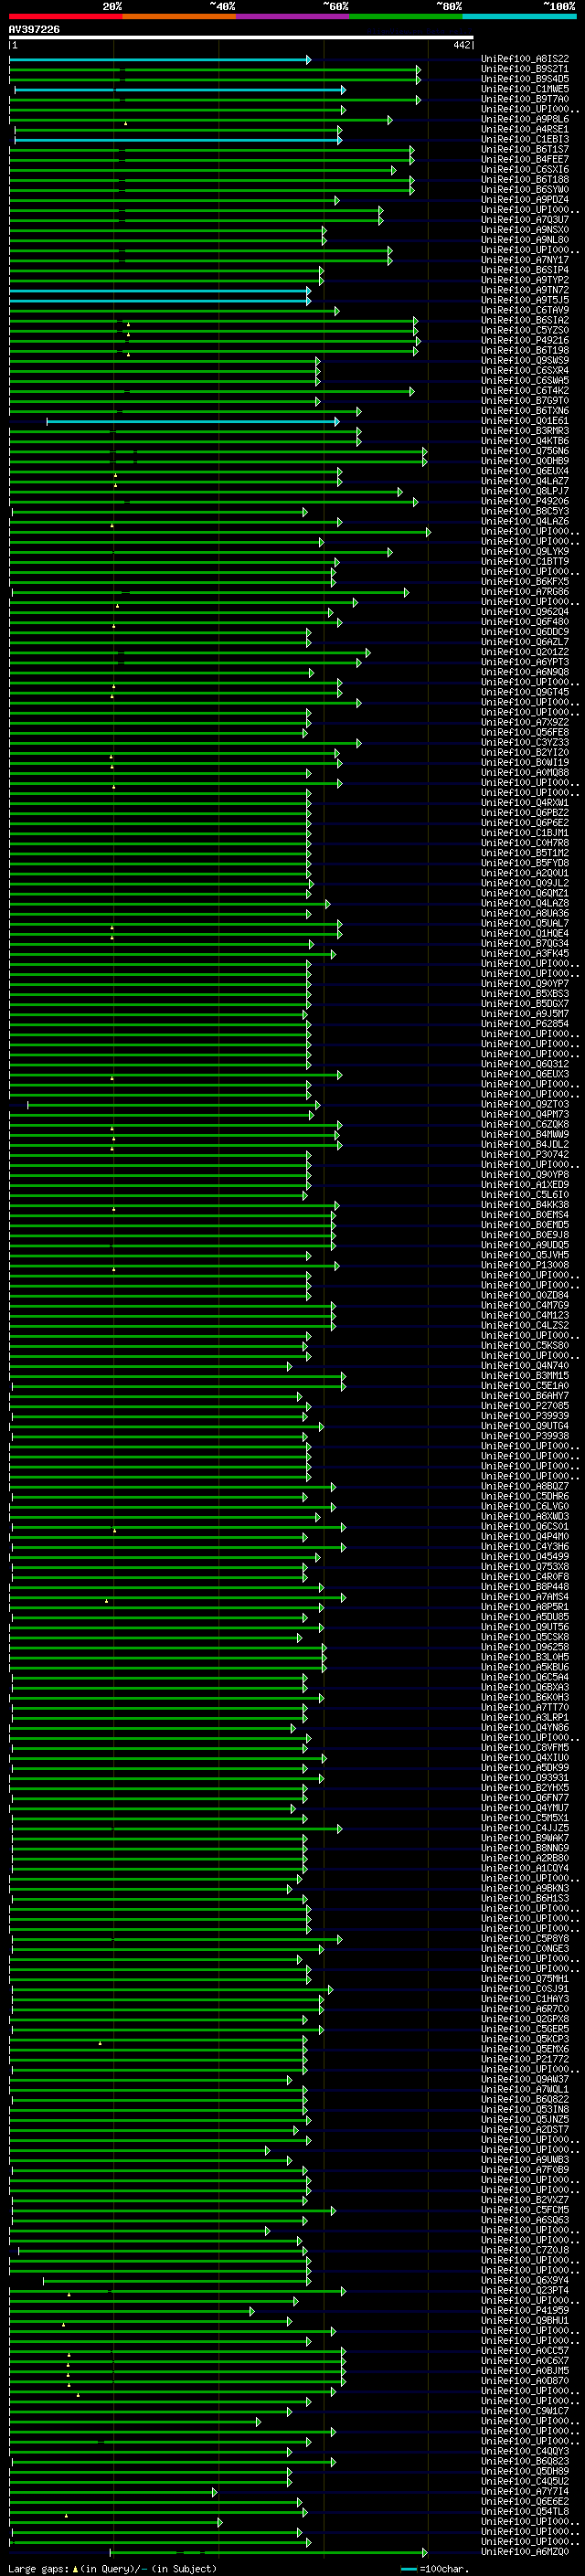Select label UniRef100_Q75MH1
The height and width of the screenshot is (2576, 585).
(x=525, y=1979)
